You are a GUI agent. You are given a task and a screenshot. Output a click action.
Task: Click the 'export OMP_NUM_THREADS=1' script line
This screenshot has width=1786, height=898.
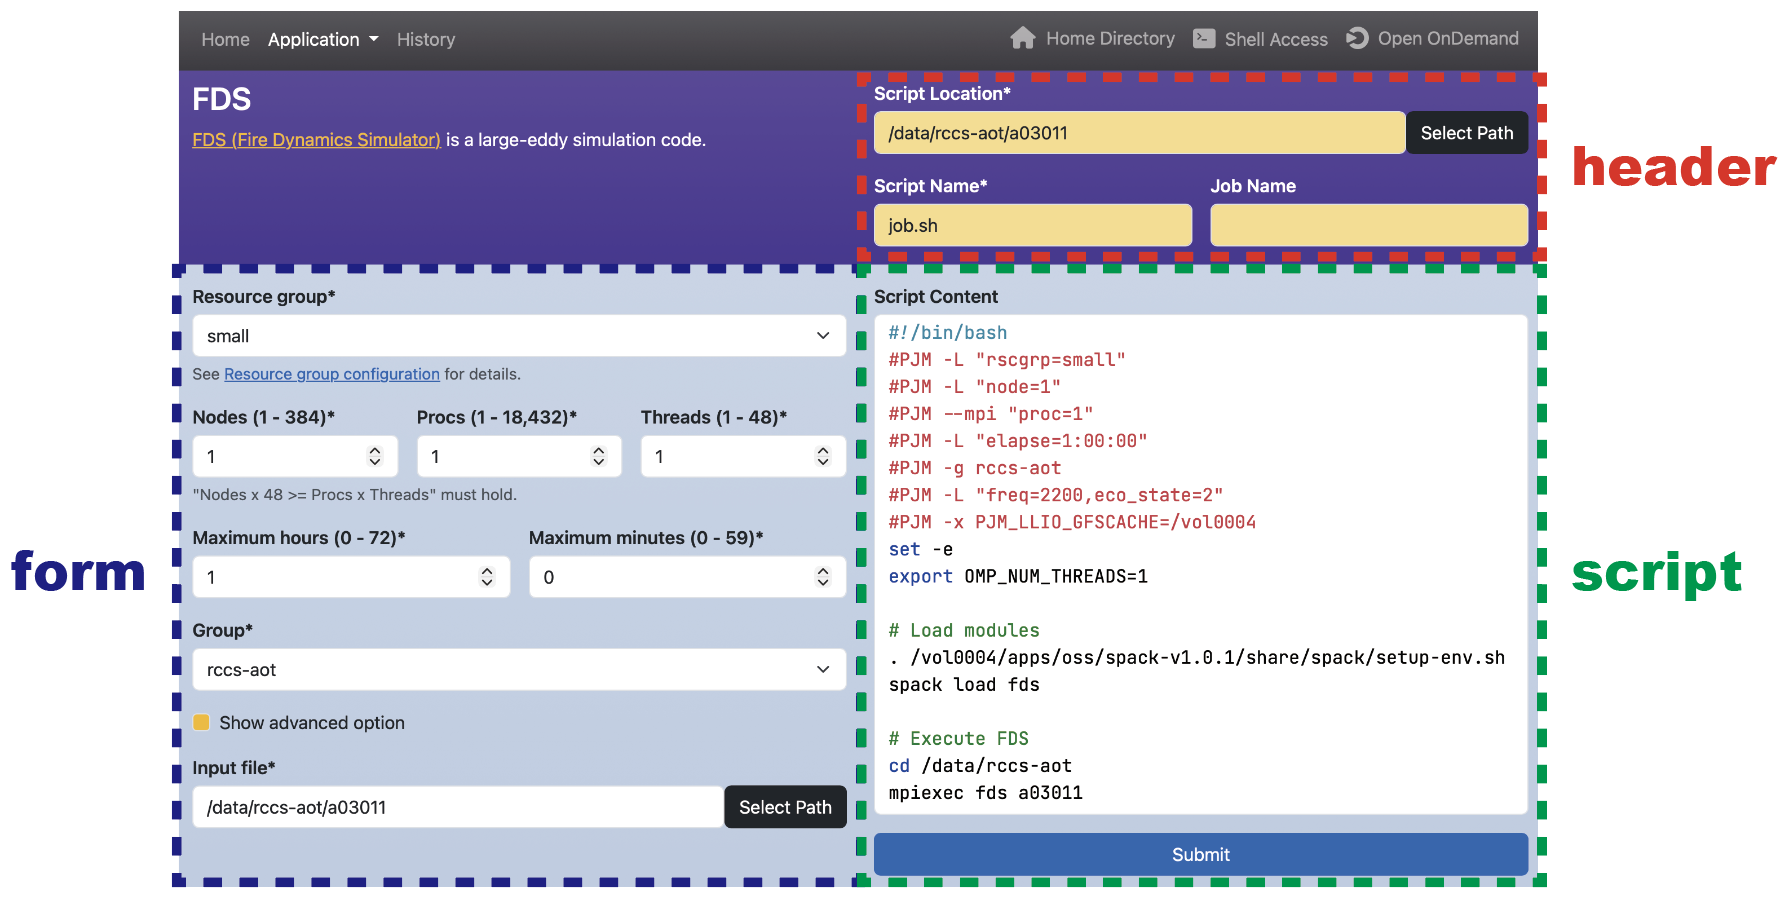[x=1018, y=577]
